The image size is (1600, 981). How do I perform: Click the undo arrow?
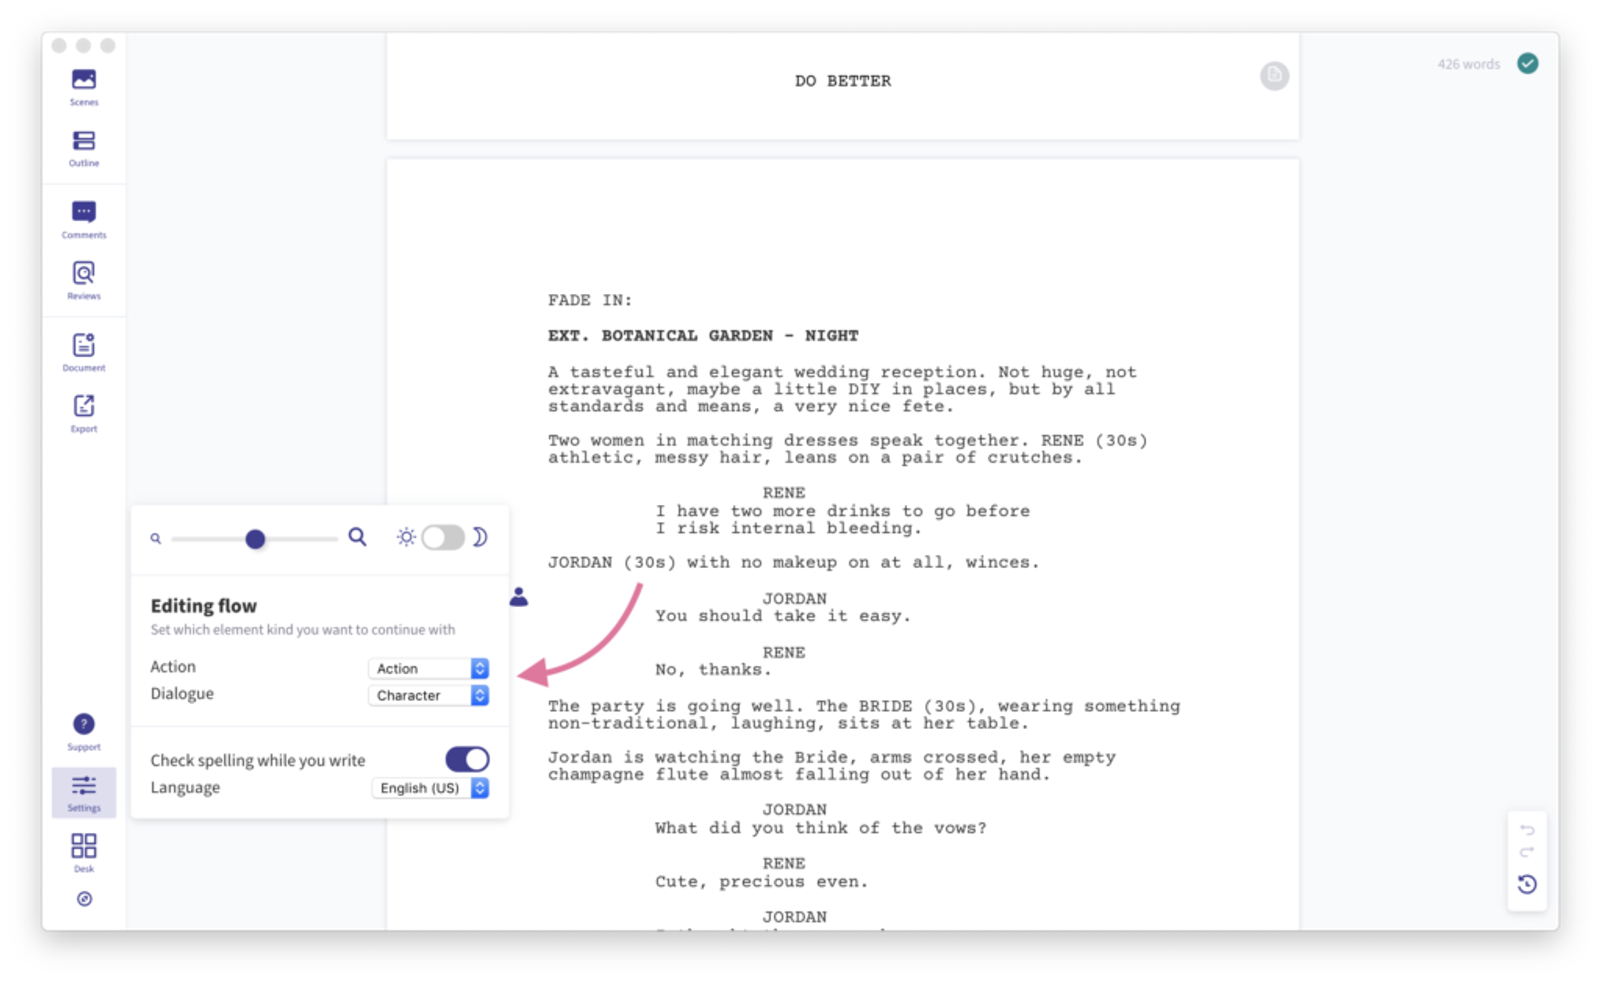(1527, 830)
